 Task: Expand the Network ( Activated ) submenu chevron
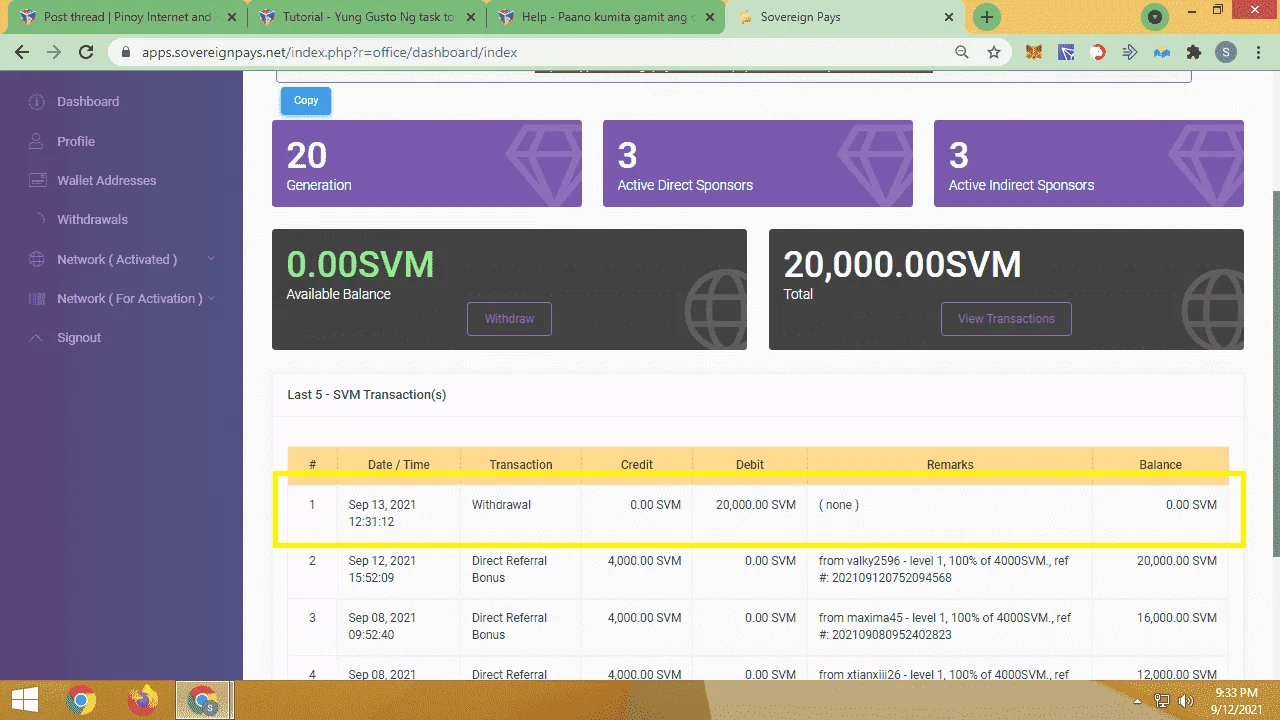point(211,260)
